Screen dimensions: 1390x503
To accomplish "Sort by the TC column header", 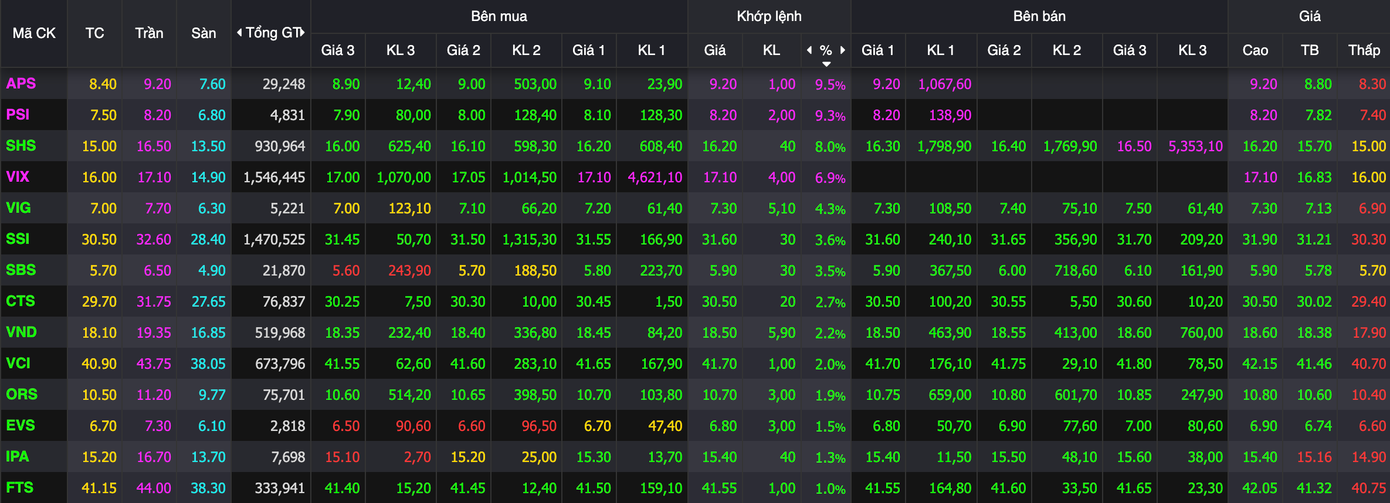I will (95, 33).
